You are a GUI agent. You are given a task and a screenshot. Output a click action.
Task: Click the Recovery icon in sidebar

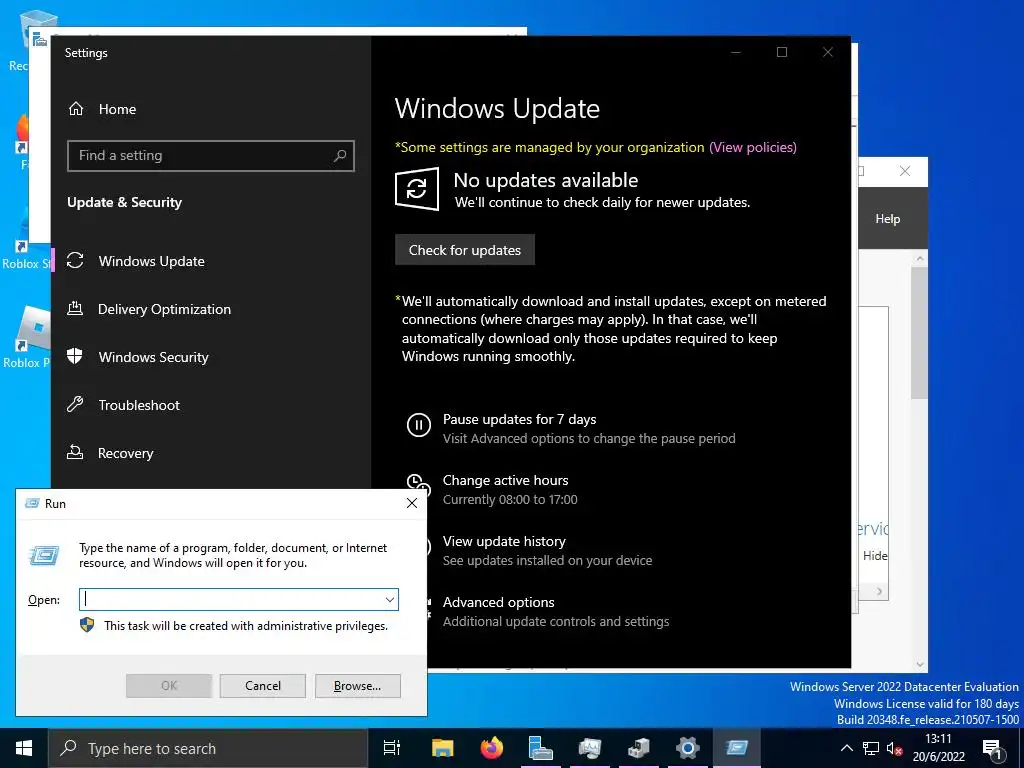[75, 452]
